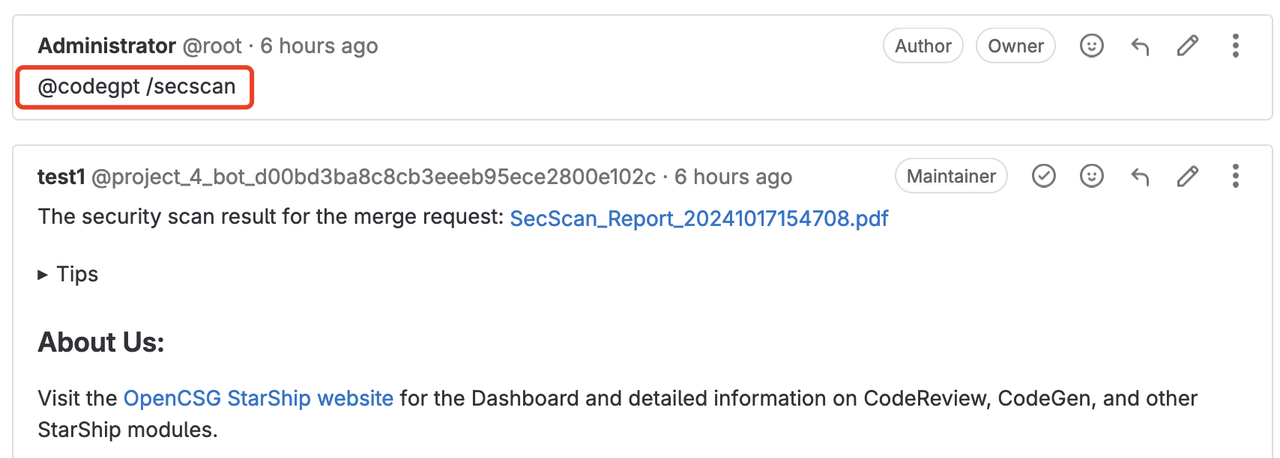Click the Owner role badge
Screen dimensions: 1280x458
tap(1015, 46)
